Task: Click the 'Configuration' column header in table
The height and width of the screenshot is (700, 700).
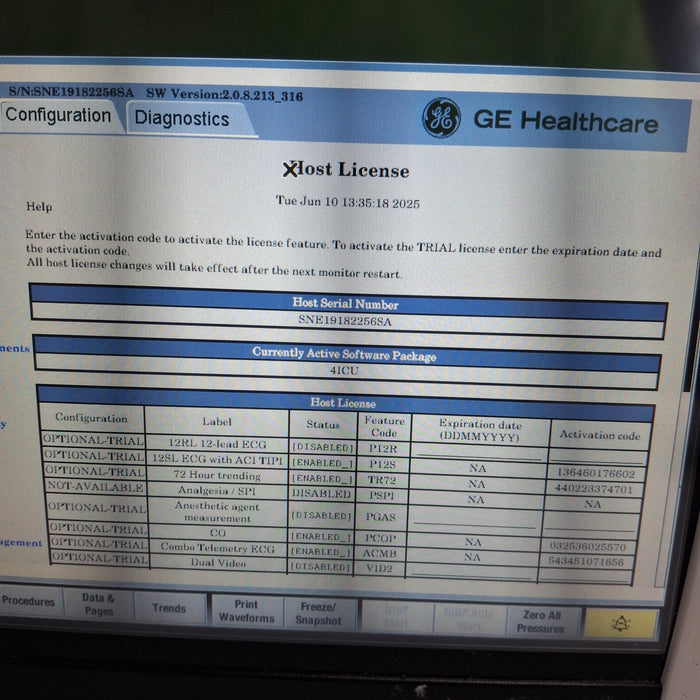Action: (92, 418)
